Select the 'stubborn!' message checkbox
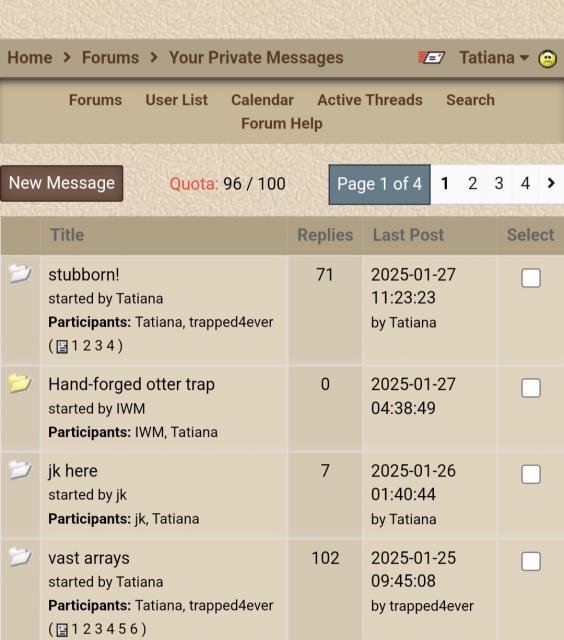Image resolution: width=564 pixels, height=640 pixels. pyautogui.click(x=531, y=278)
